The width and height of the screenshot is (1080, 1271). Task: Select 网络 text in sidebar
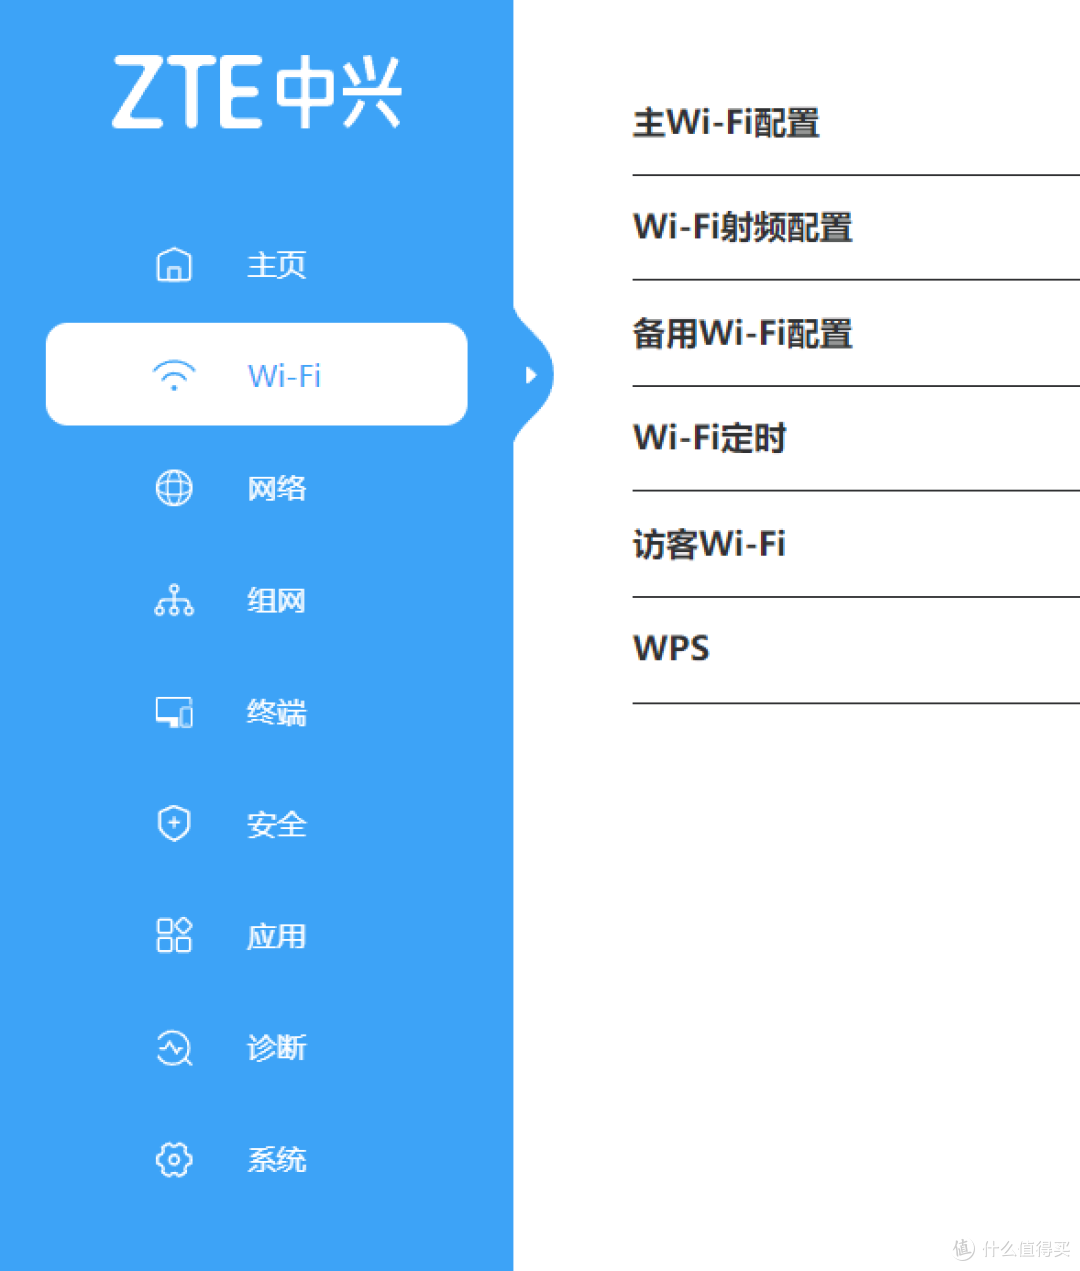(276, 488)
